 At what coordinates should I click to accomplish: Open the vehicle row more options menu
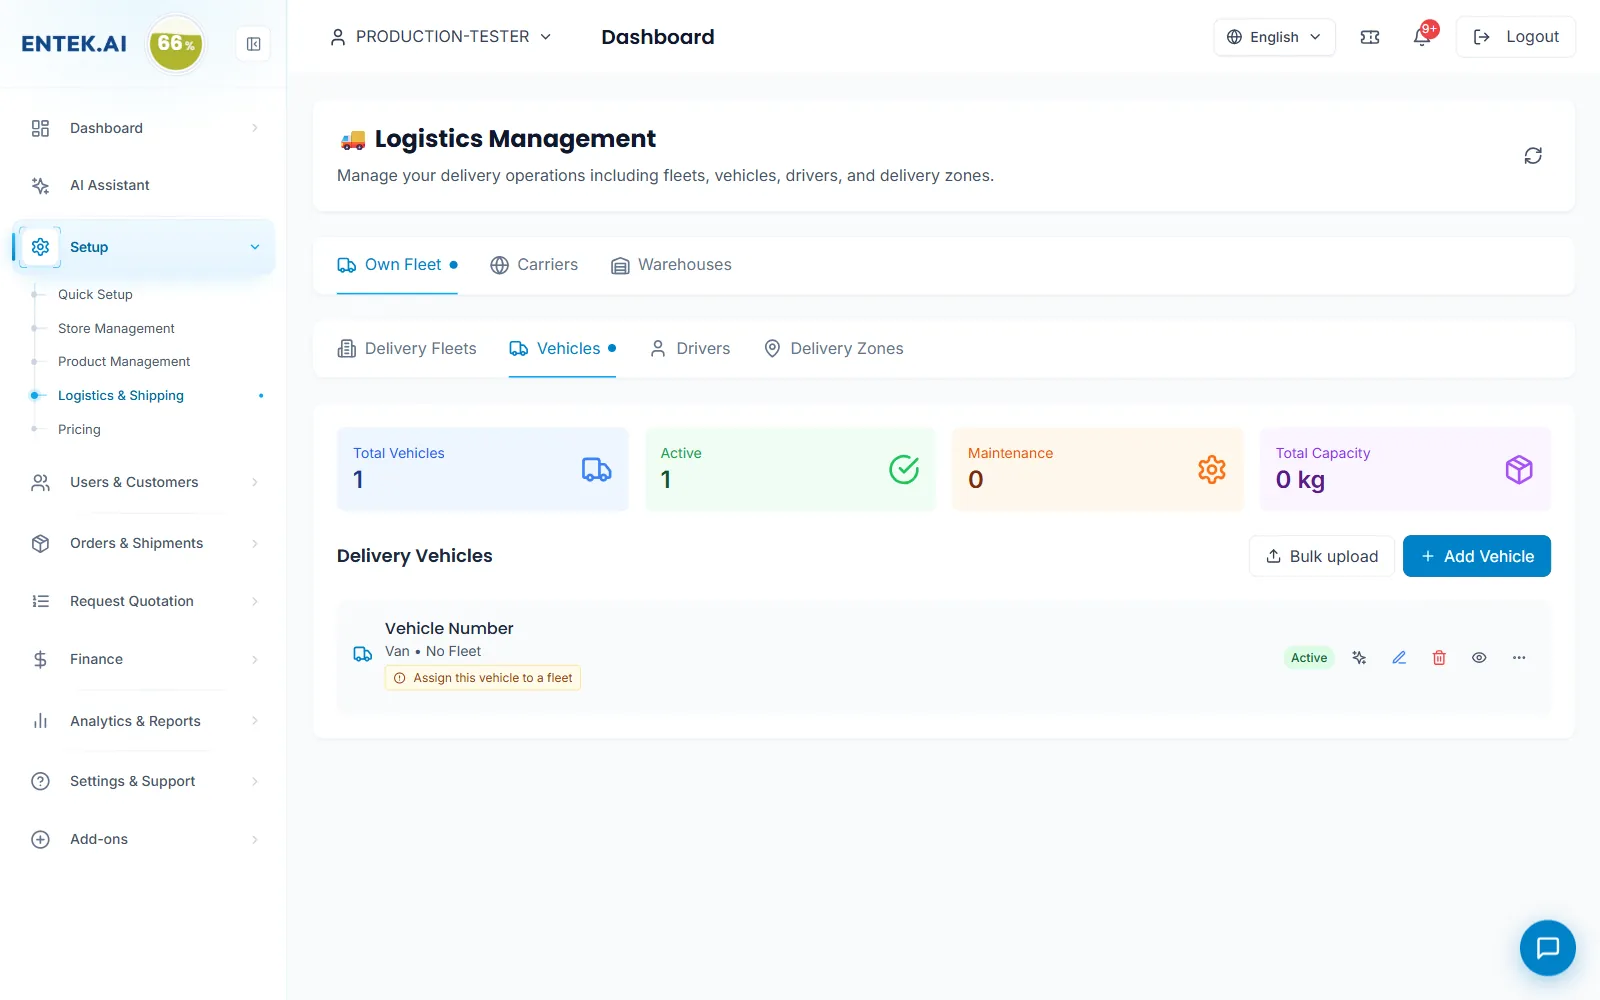point(1519,658)
